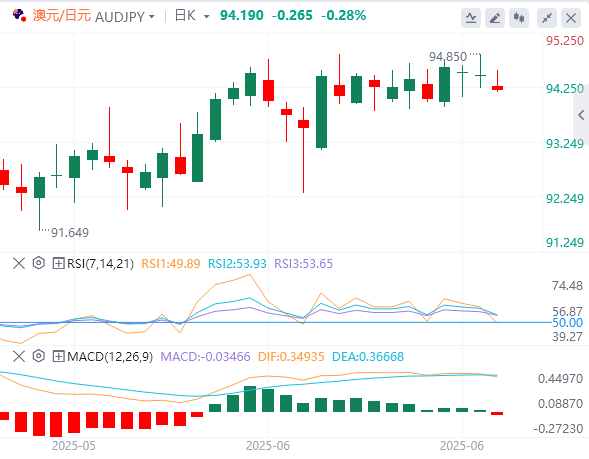Viewport: 589px width, 459px height.
Task: Click the collapse fullscreen arrows icon
Action: coord(547,18)
